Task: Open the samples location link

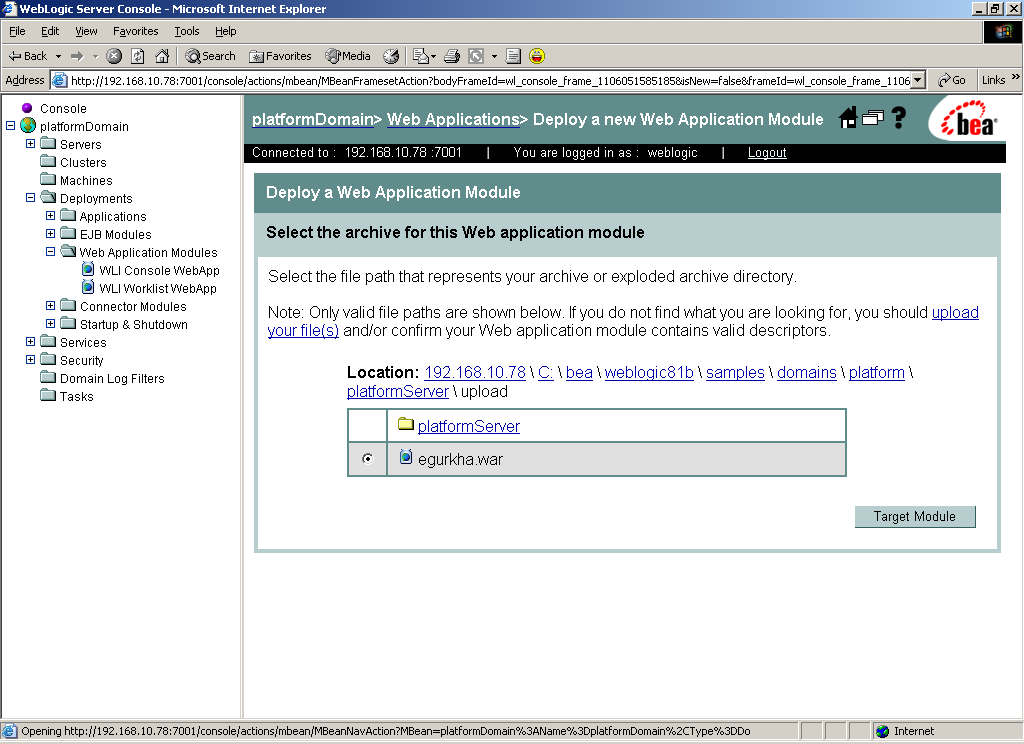Action: pyautogui.click(x=735, y=372)
